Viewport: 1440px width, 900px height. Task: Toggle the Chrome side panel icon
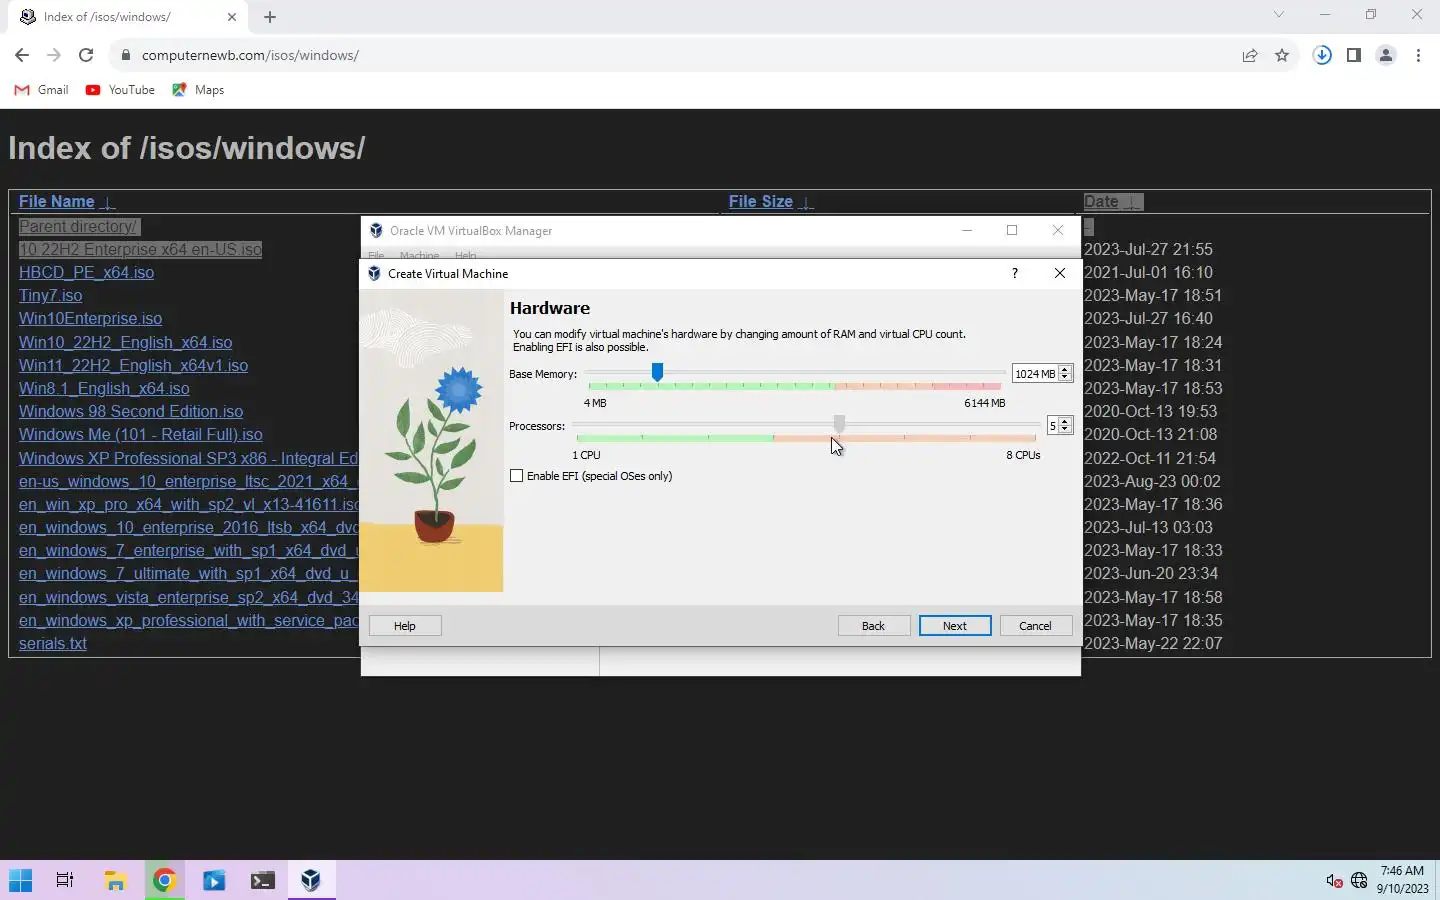(x=1353, y=55)
